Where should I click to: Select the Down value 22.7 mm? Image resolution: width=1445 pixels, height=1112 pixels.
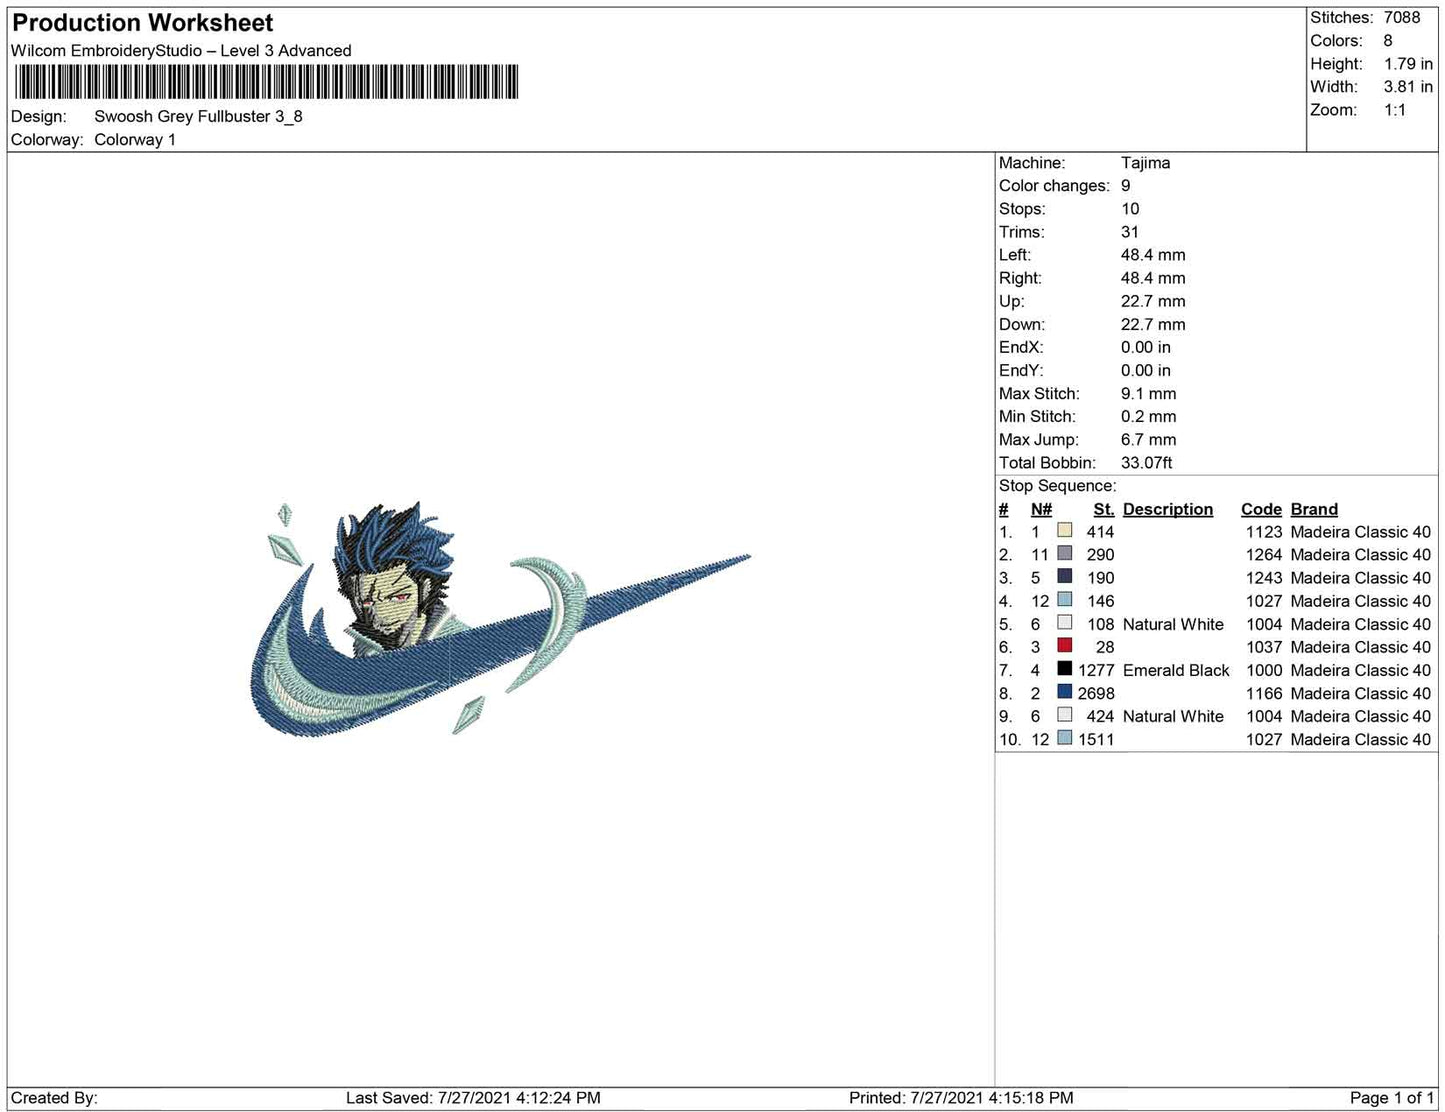tap(1153, 324)
